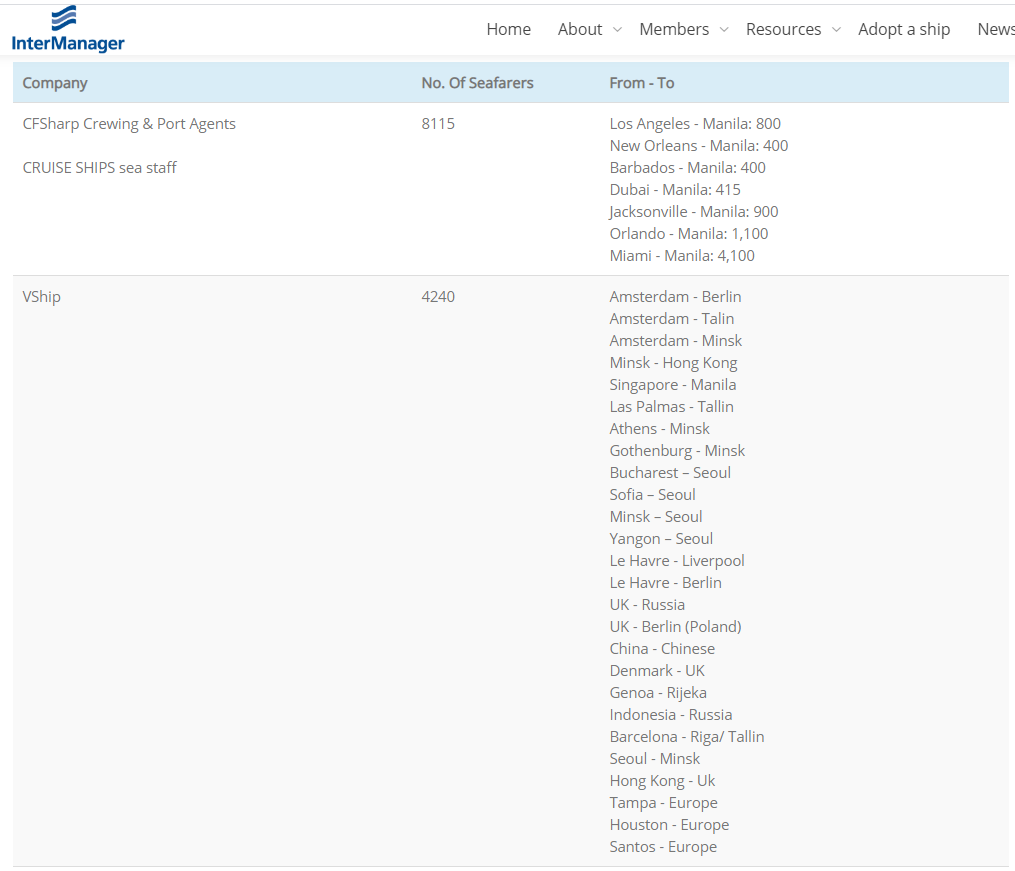Expand the dropdown chevron beside About
Viewport: 1015px width, 871px height.
(x=617, y=30)
